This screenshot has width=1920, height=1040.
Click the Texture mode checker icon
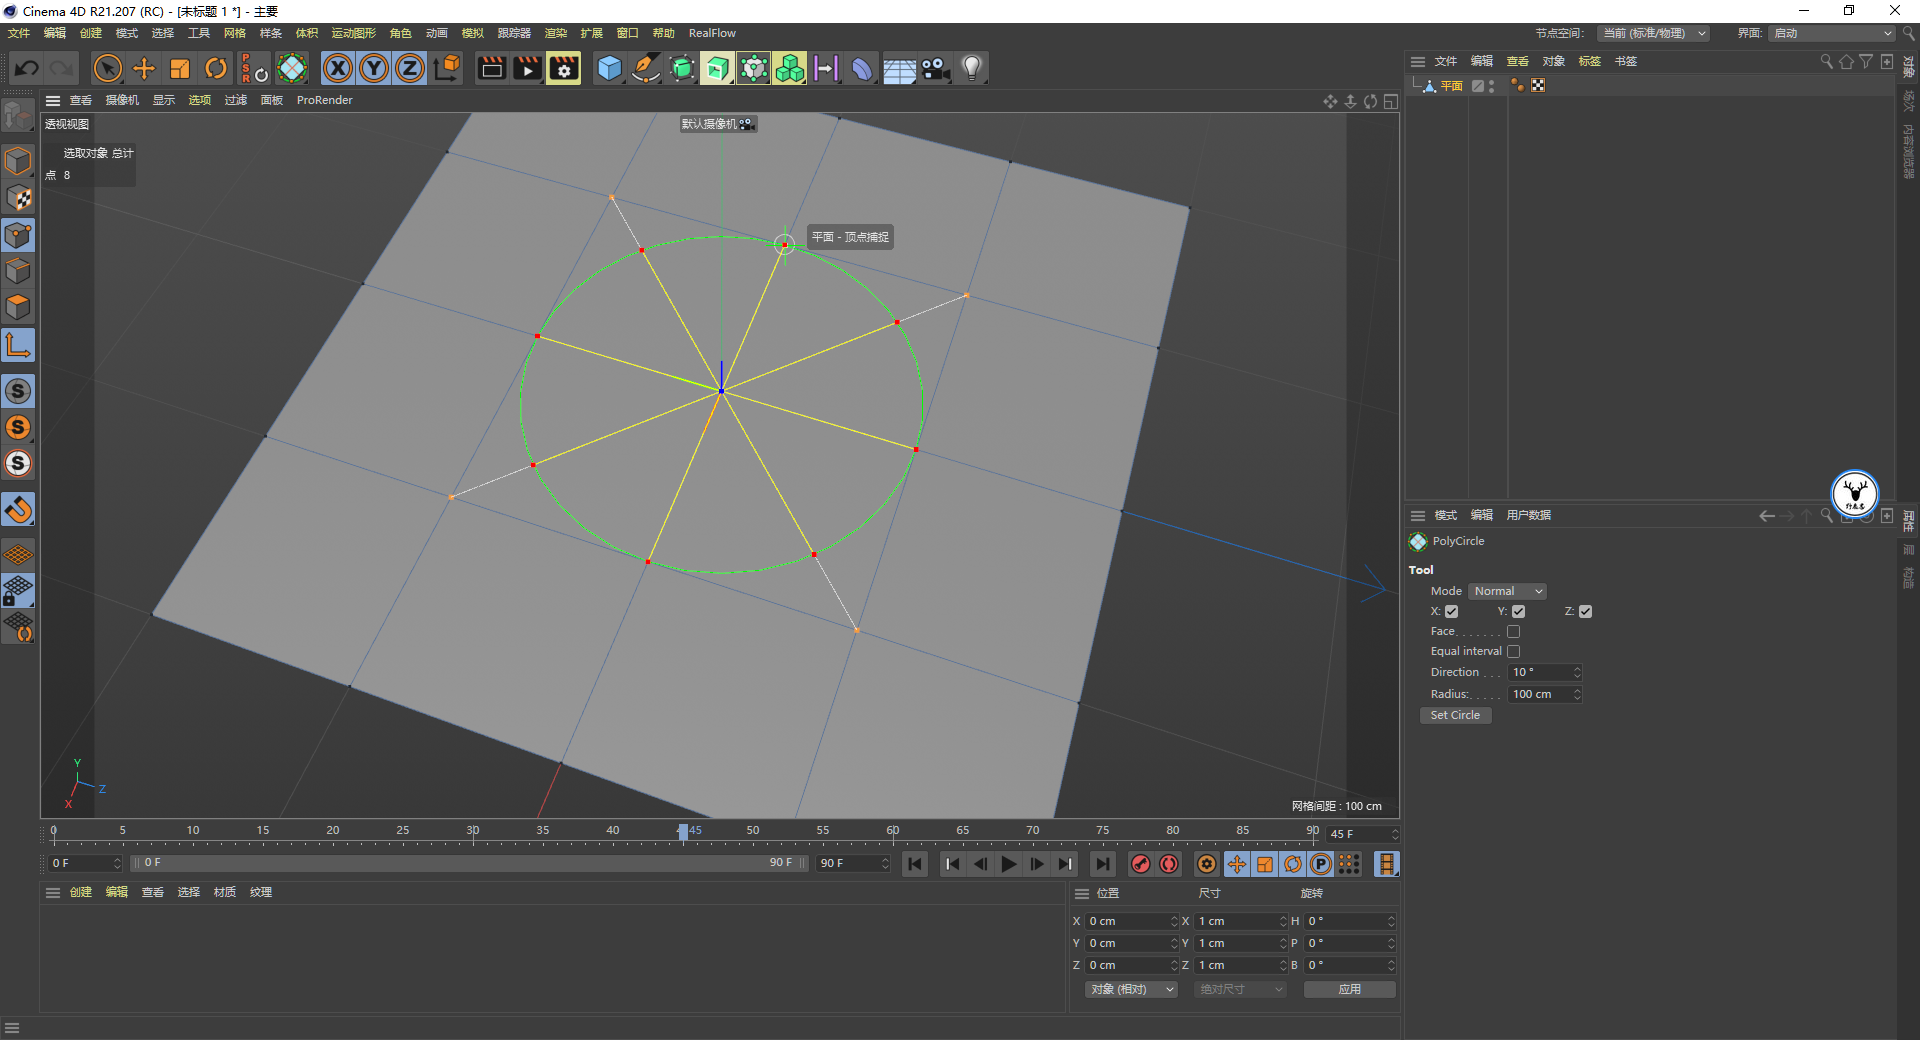(18, 198)
